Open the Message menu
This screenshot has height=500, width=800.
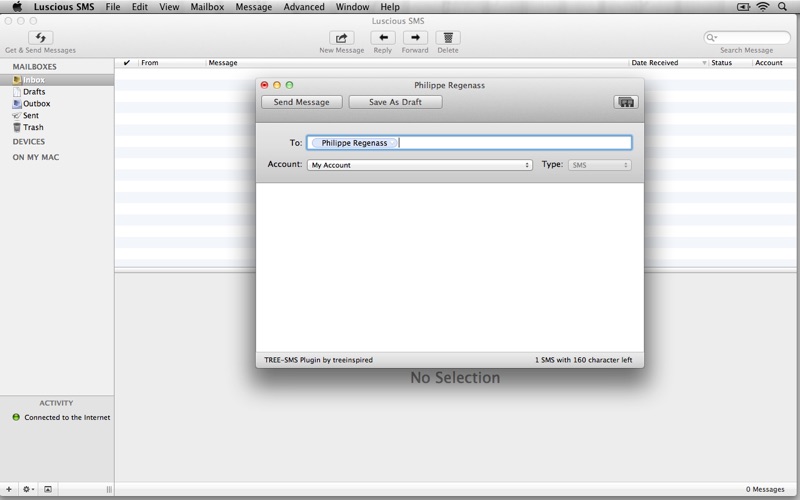[x=254, y=7]
